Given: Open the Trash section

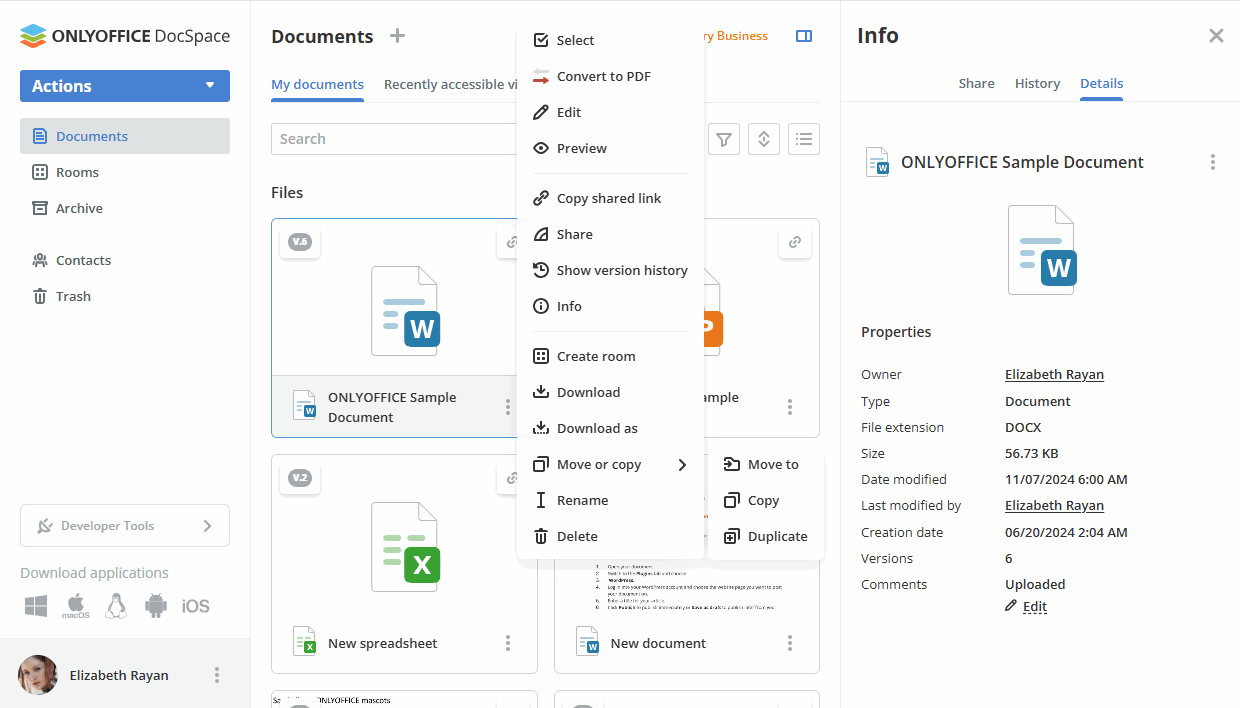Looking at the screenshot, I should tap(125, 296).
